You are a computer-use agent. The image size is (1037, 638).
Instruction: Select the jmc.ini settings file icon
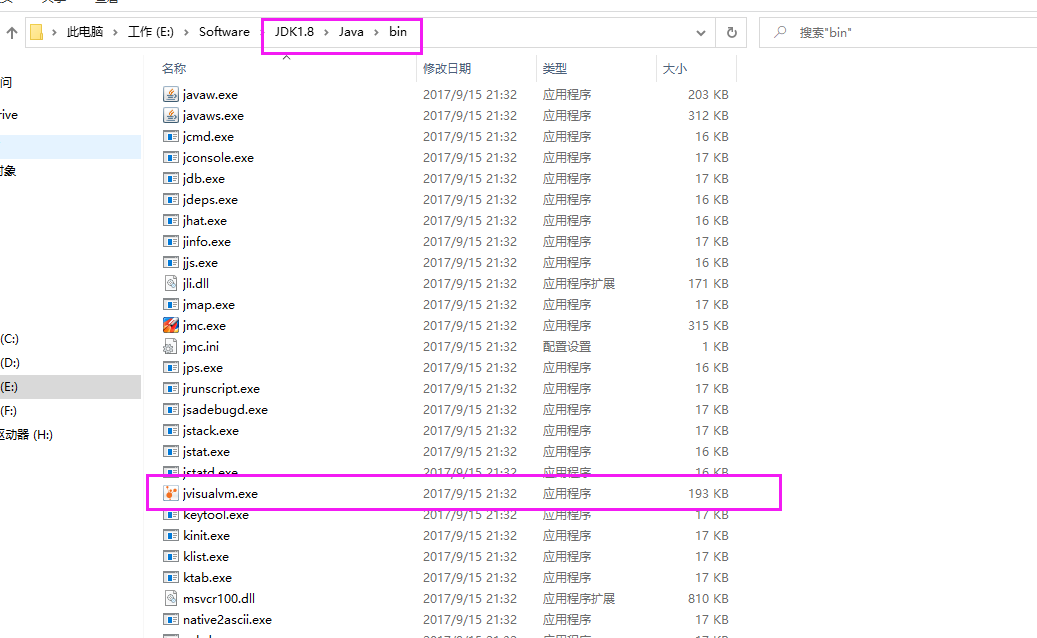pos(170,346)
